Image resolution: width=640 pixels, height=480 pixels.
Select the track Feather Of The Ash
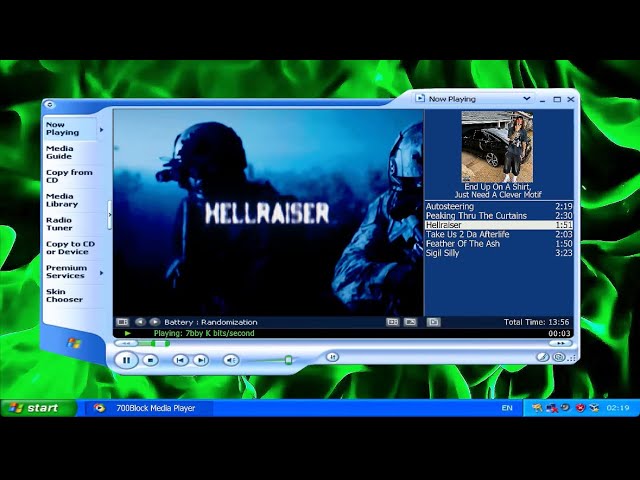click(x=499, y=244)
